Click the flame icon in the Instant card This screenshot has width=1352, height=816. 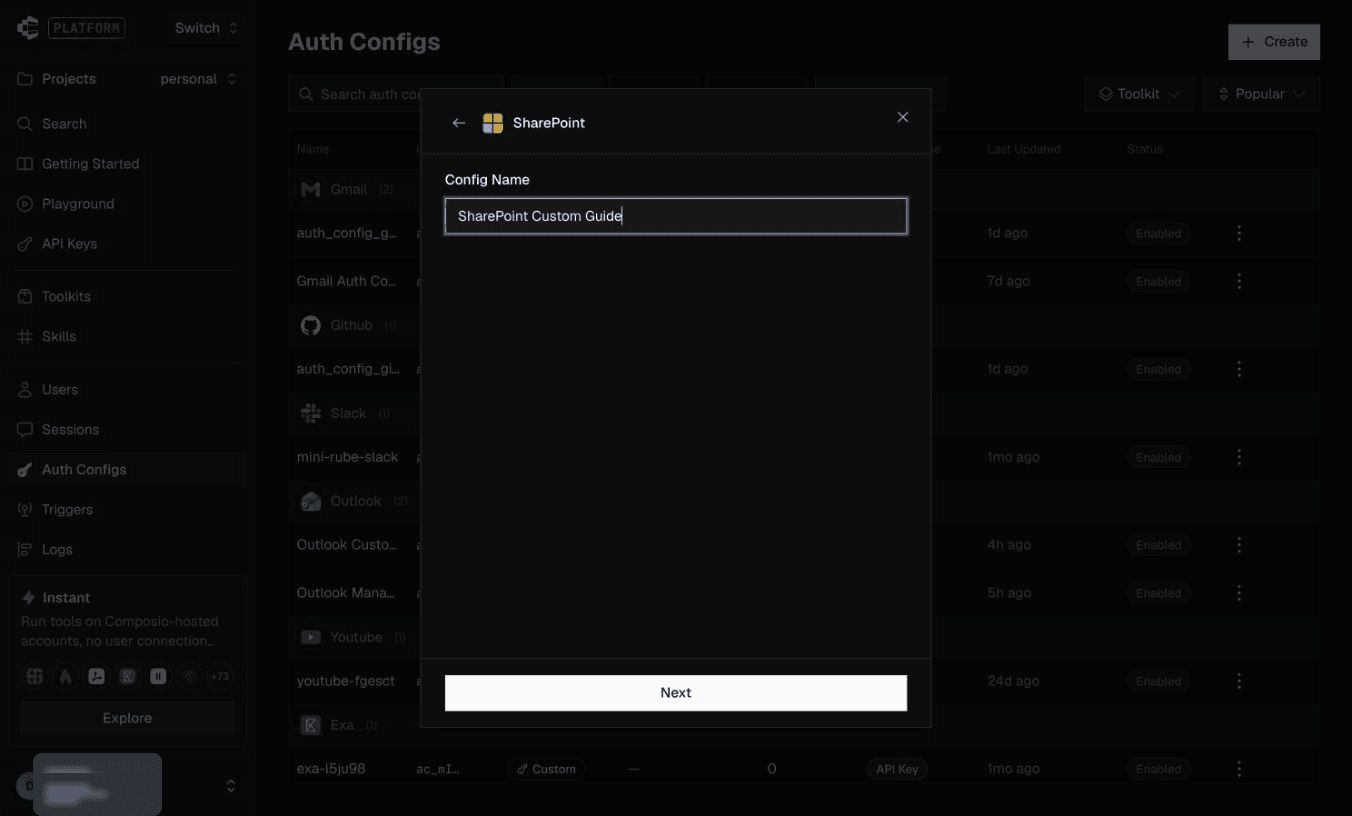66,676
